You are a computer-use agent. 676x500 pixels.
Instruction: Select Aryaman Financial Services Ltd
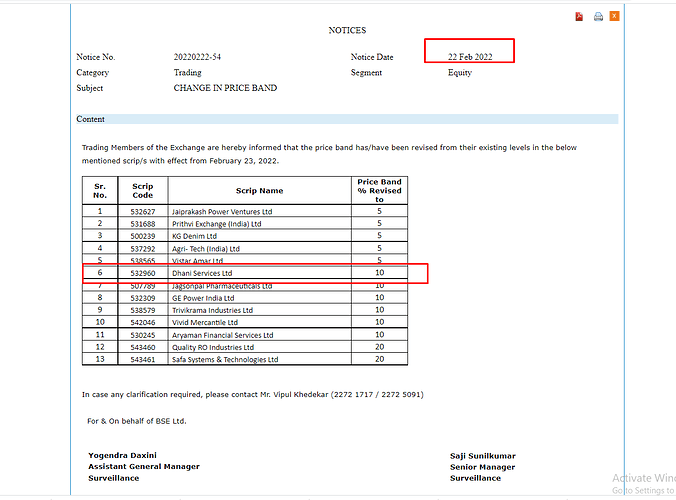click(x=222, y=335)
